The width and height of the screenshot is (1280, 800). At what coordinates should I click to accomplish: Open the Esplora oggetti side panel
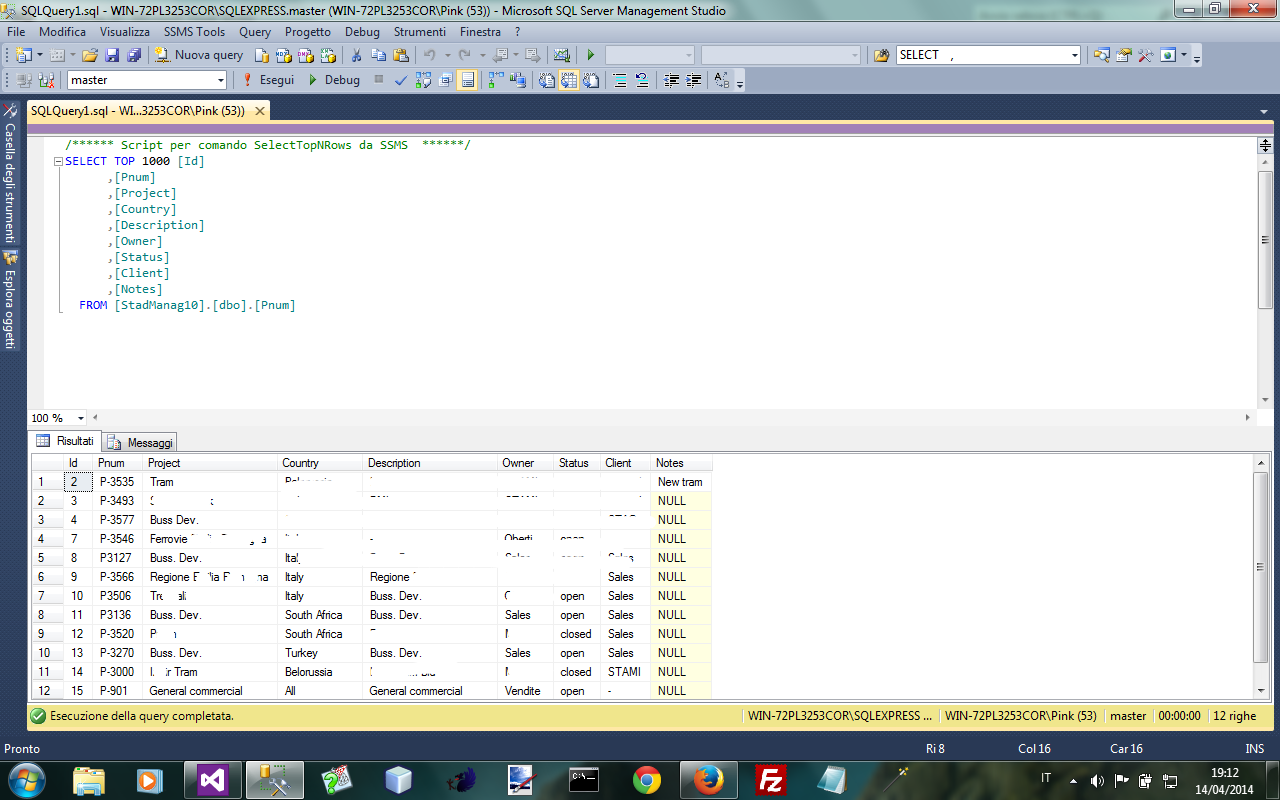tap(10, 298)
